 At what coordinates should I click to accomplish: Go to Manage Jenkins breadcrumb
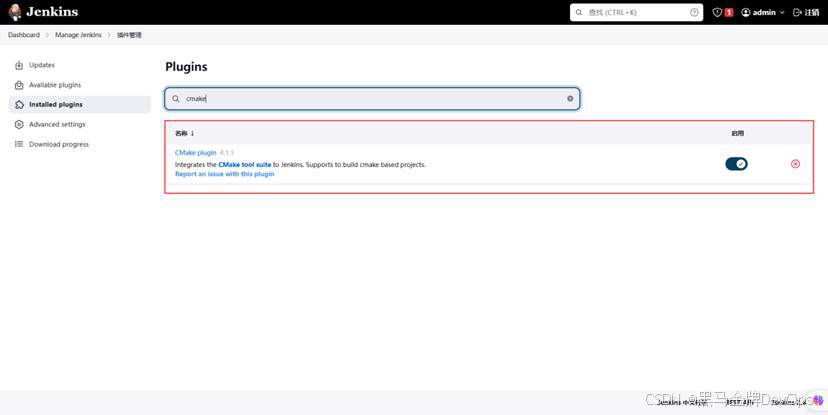pyautogui.click(x=78, y=35)
